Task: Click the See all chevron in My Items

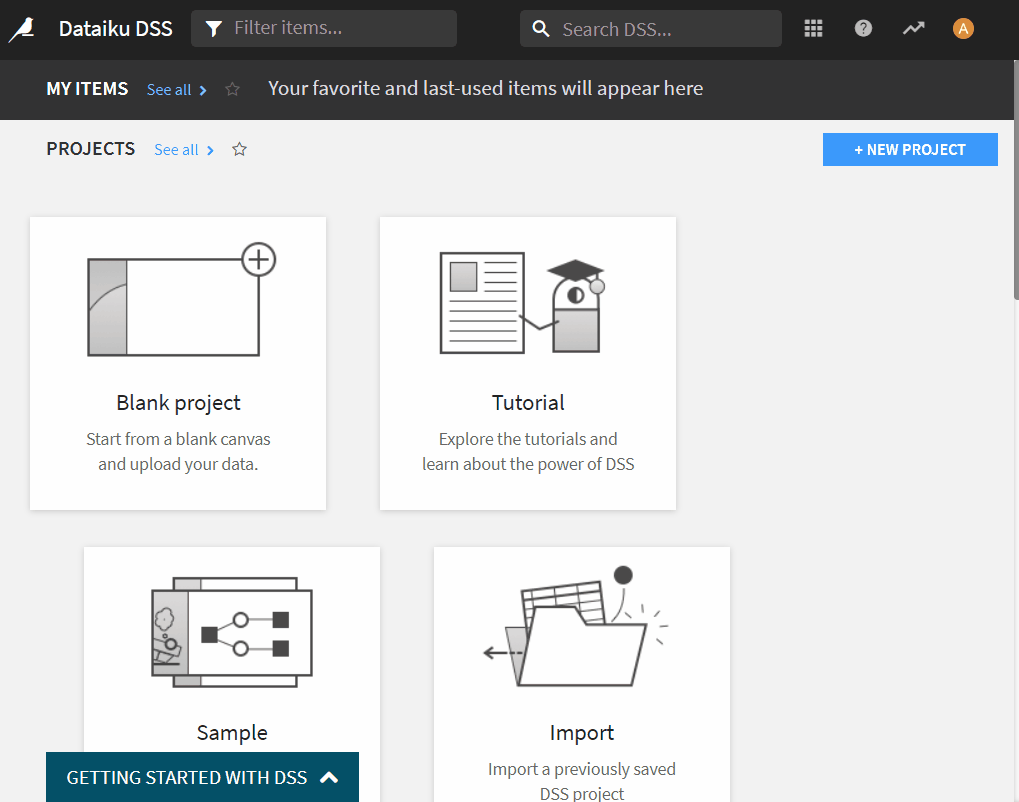Action: click(x=203, y=90)
